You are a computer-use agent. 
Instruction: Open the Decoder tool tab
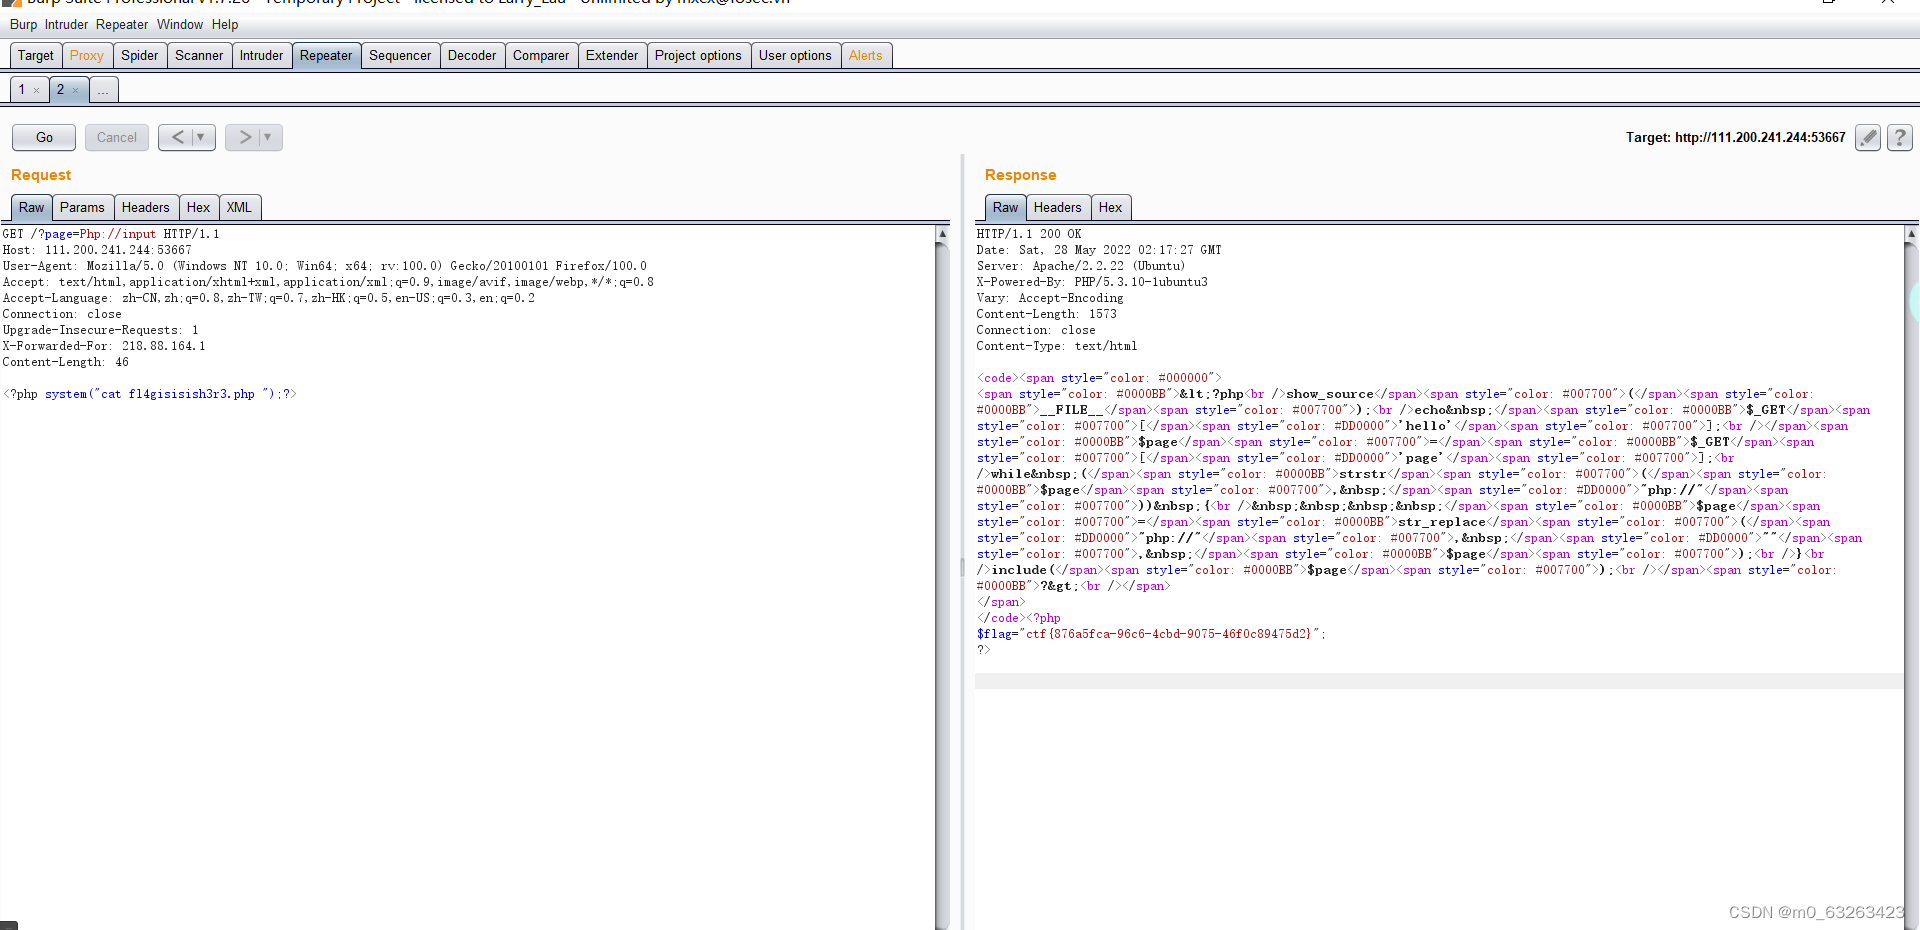[x=472, y=55]
